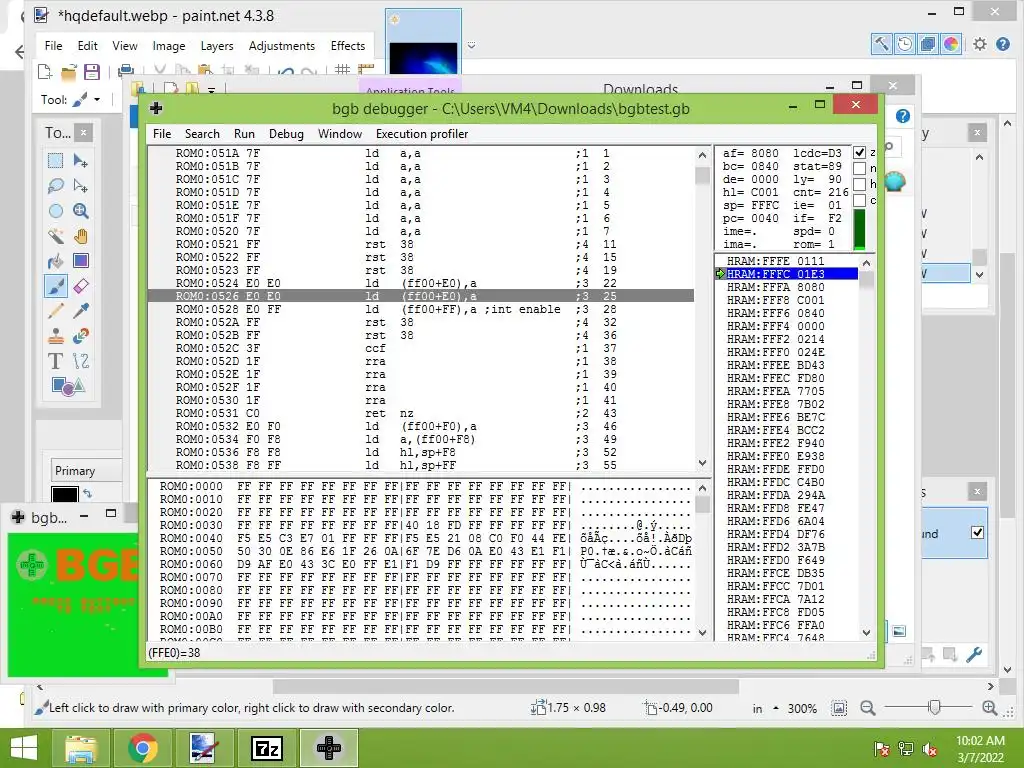Open the Window menu in bgb debugger
The width and height of the screenshot is (1024, 768).
(340, 134)
